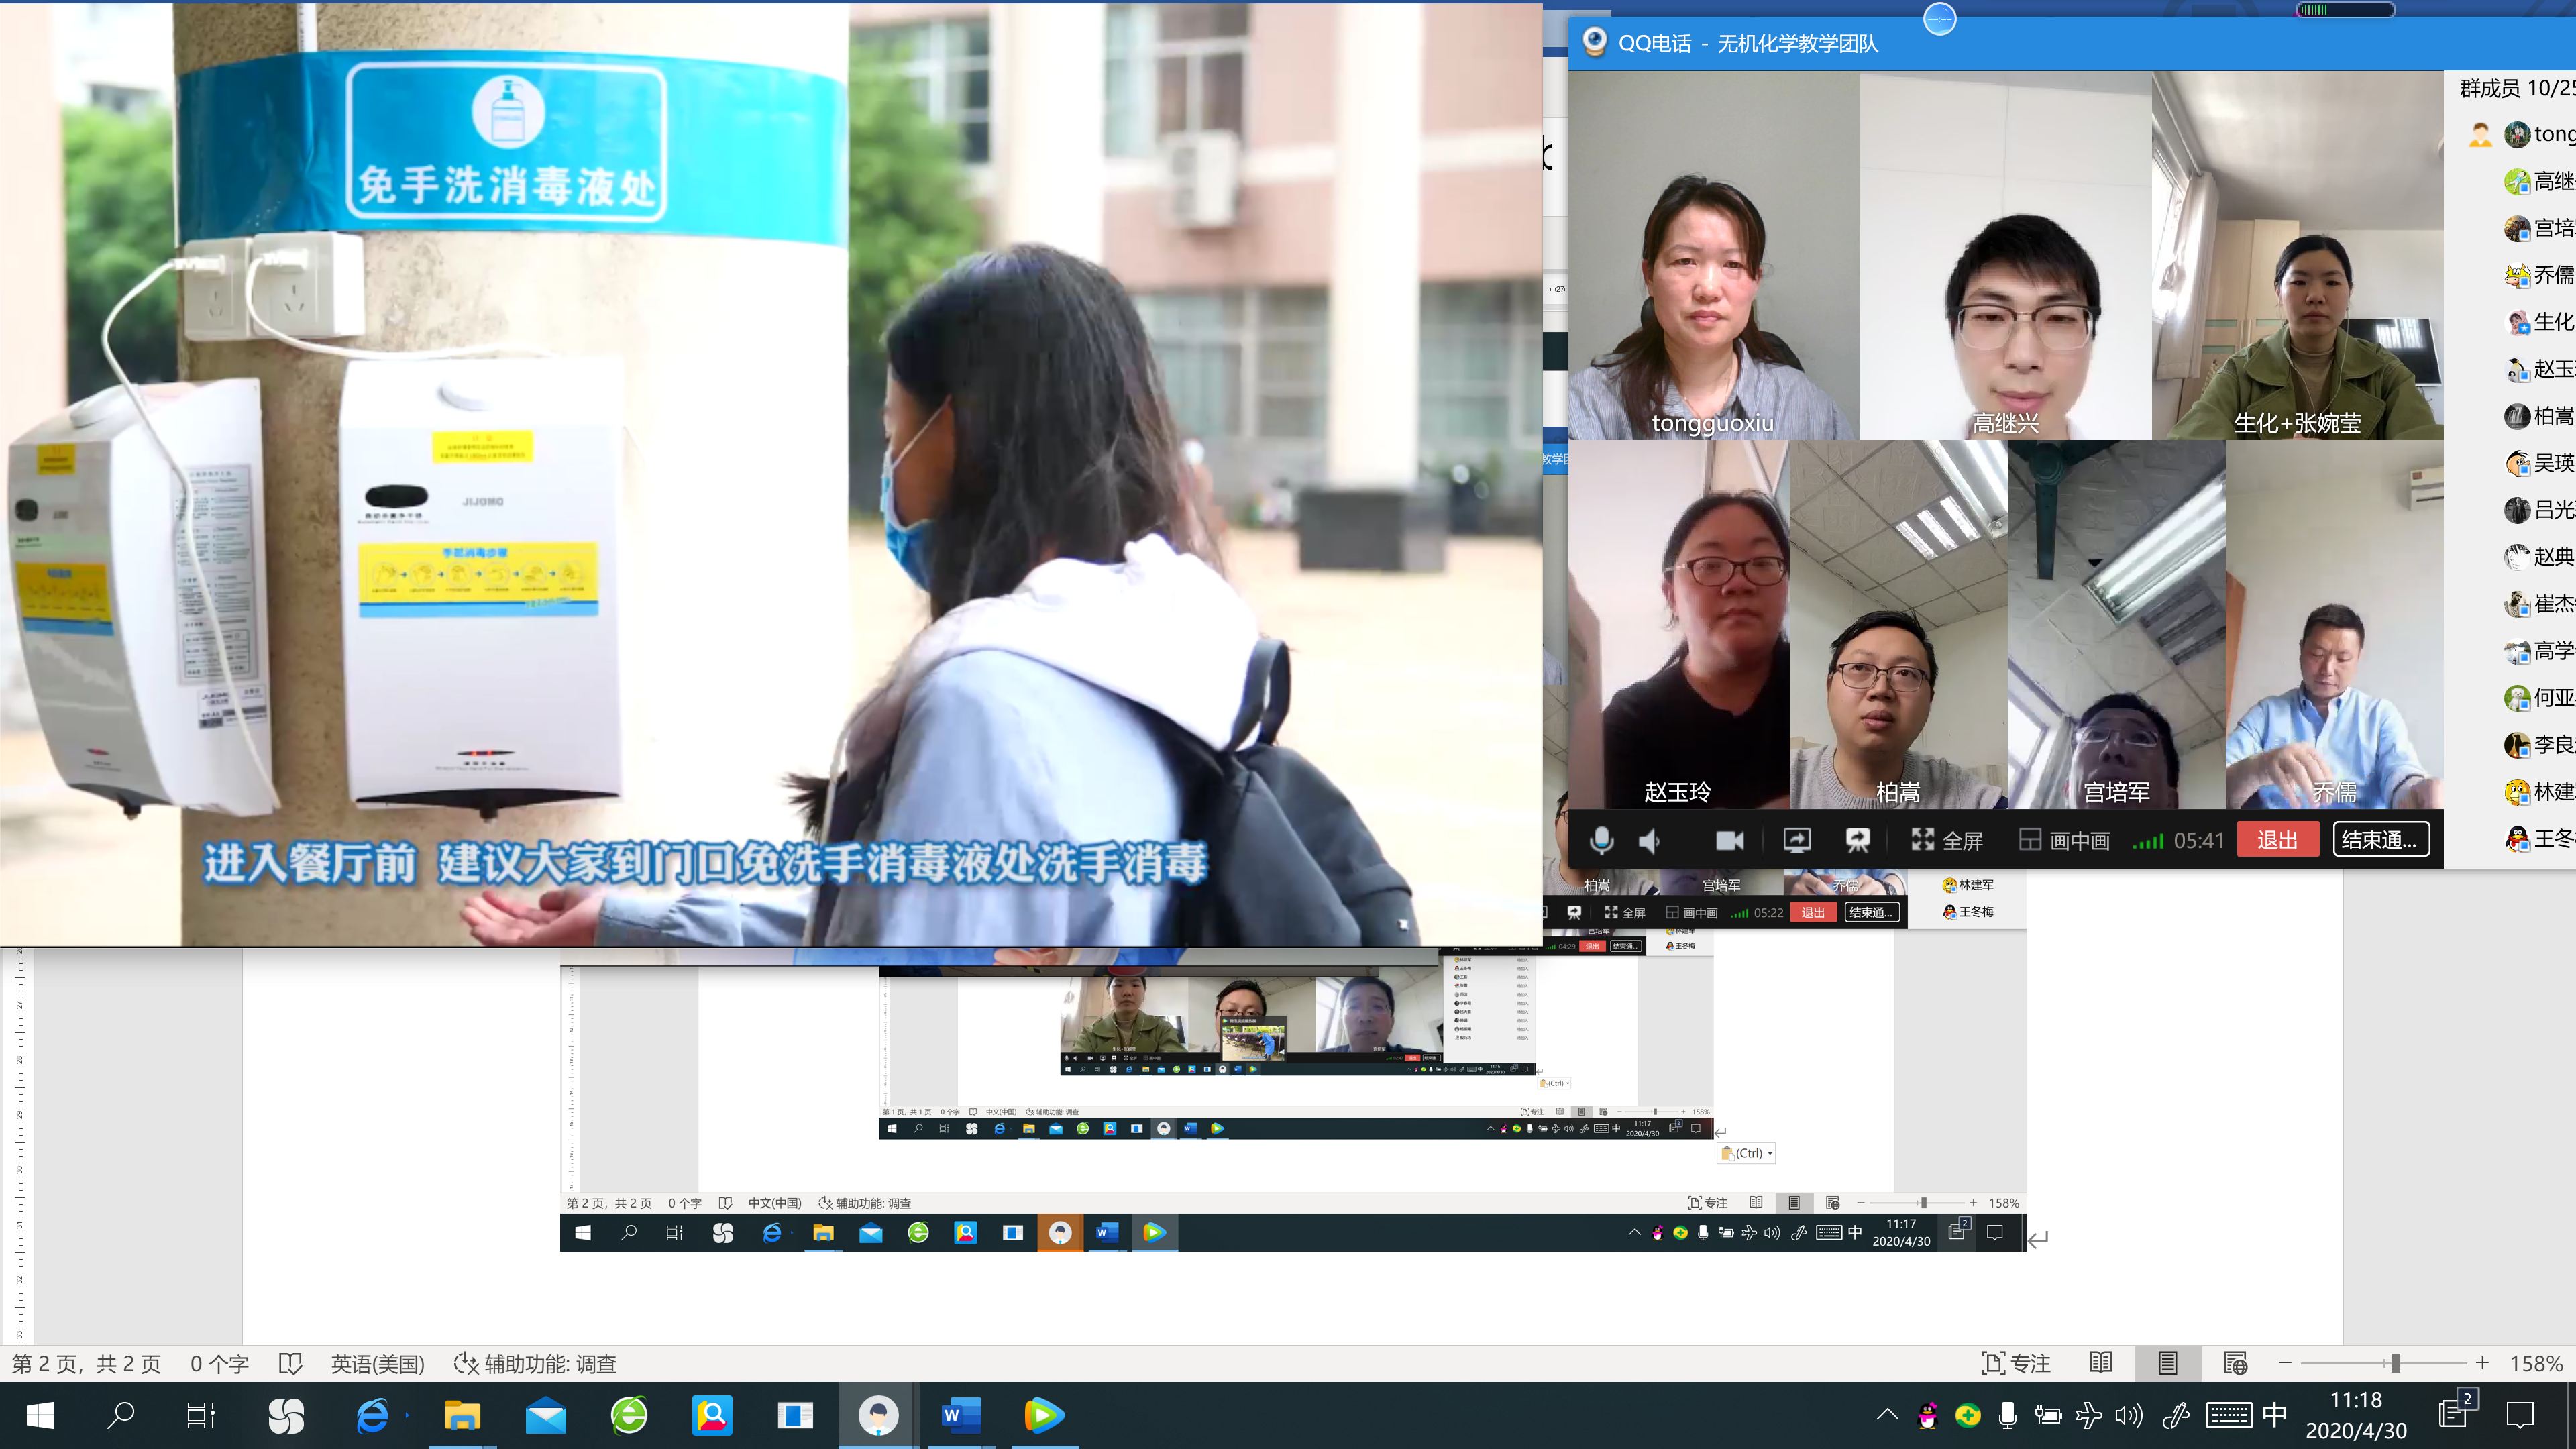Open volume control in system tray

point(2129,1415)
